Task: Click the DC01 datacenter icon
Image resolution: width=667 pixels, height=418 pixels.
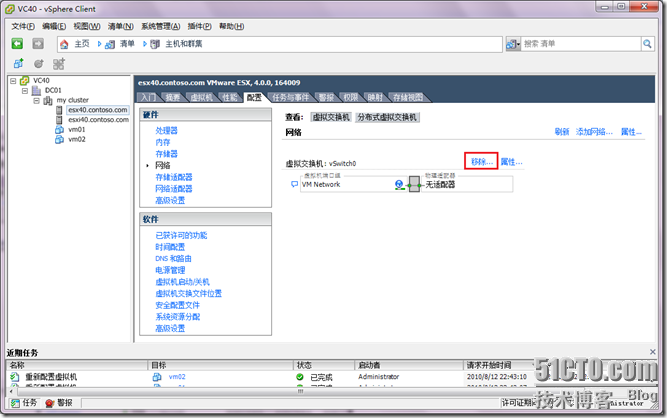Action: 37,90
